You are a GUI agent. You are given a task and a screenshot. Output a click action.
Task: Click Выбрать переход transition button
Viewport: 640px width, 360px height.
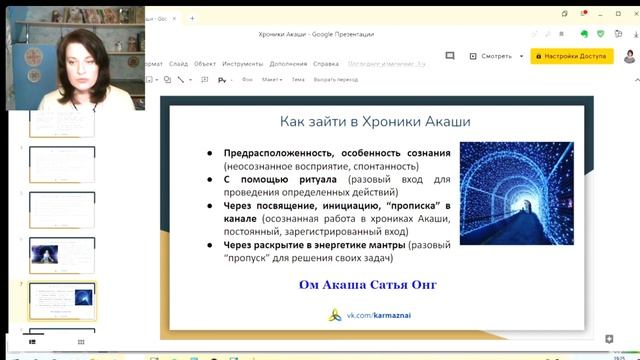(336, 80)
